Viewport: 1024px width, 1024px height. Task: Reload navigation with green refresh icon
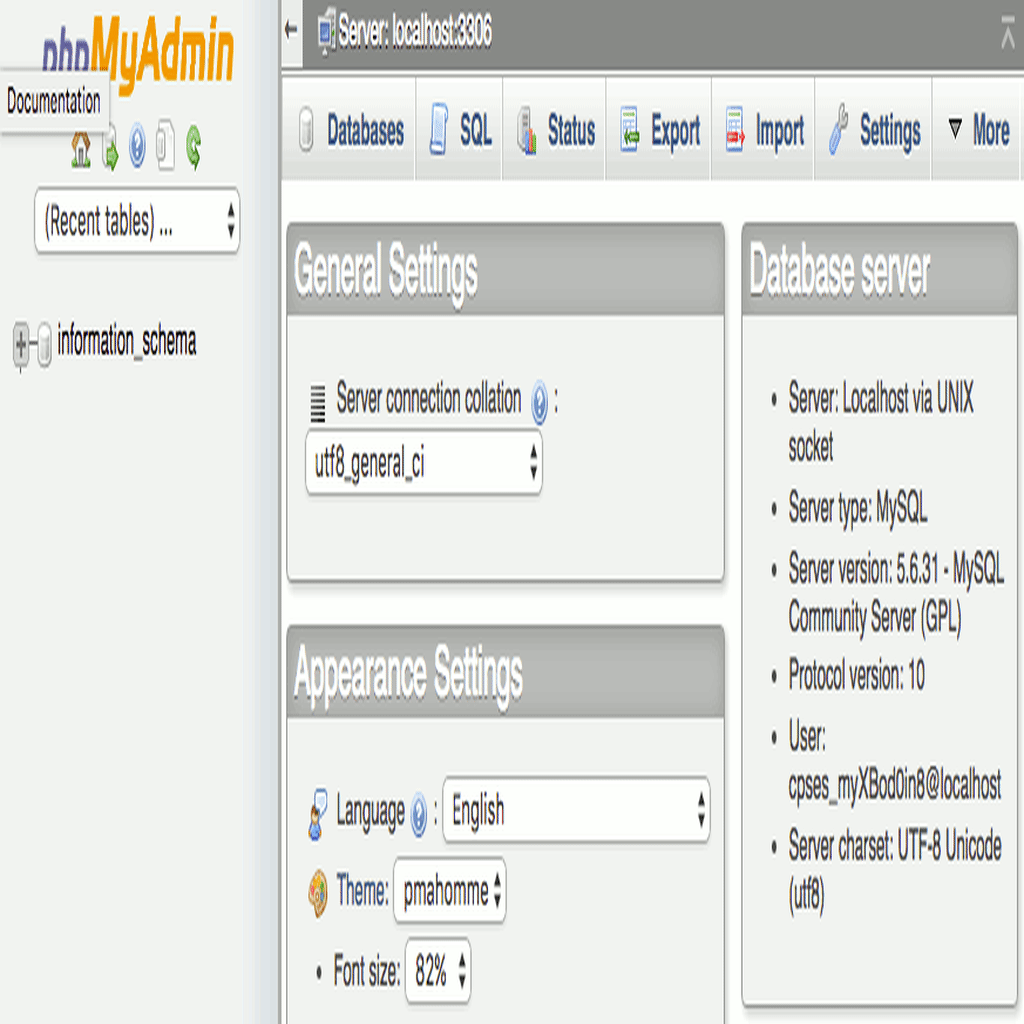(194, 146)
